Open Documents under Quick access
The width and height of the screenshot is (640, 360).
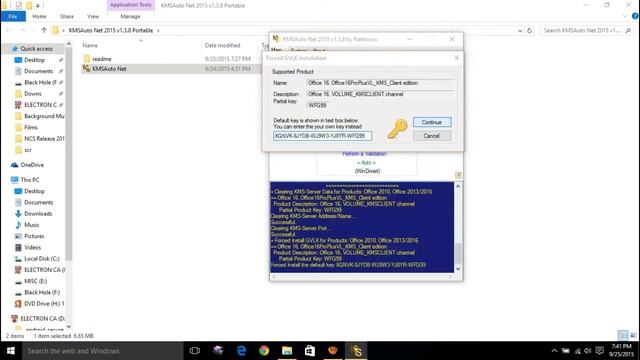click(38, 71)
